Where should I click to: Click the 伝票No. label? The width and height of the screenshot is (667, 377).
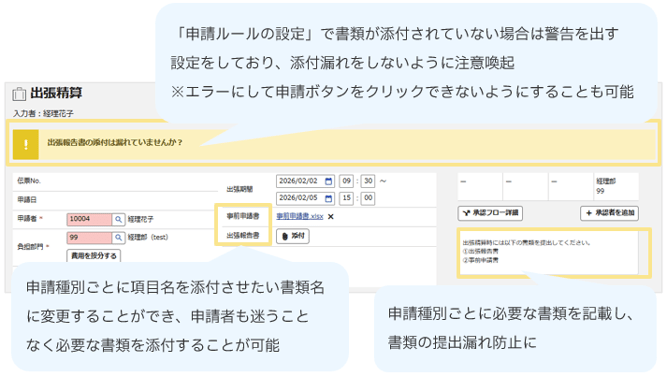[x=29, y=181]
